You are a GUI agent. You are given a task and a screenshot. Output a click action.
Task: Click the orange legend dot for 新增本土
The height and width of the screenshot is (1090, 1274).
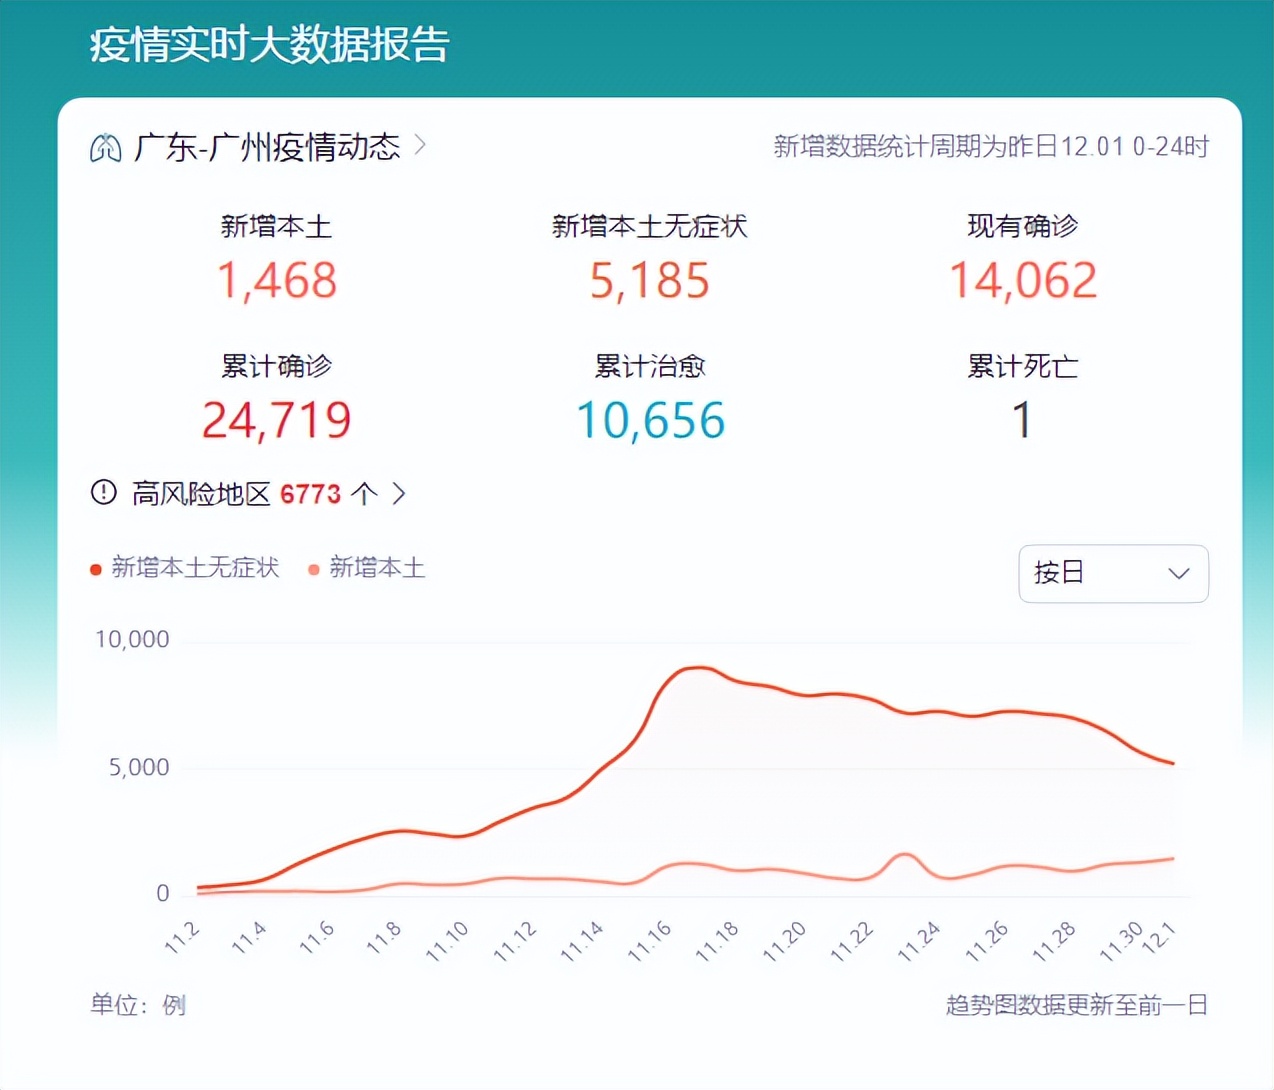point(313,568)
